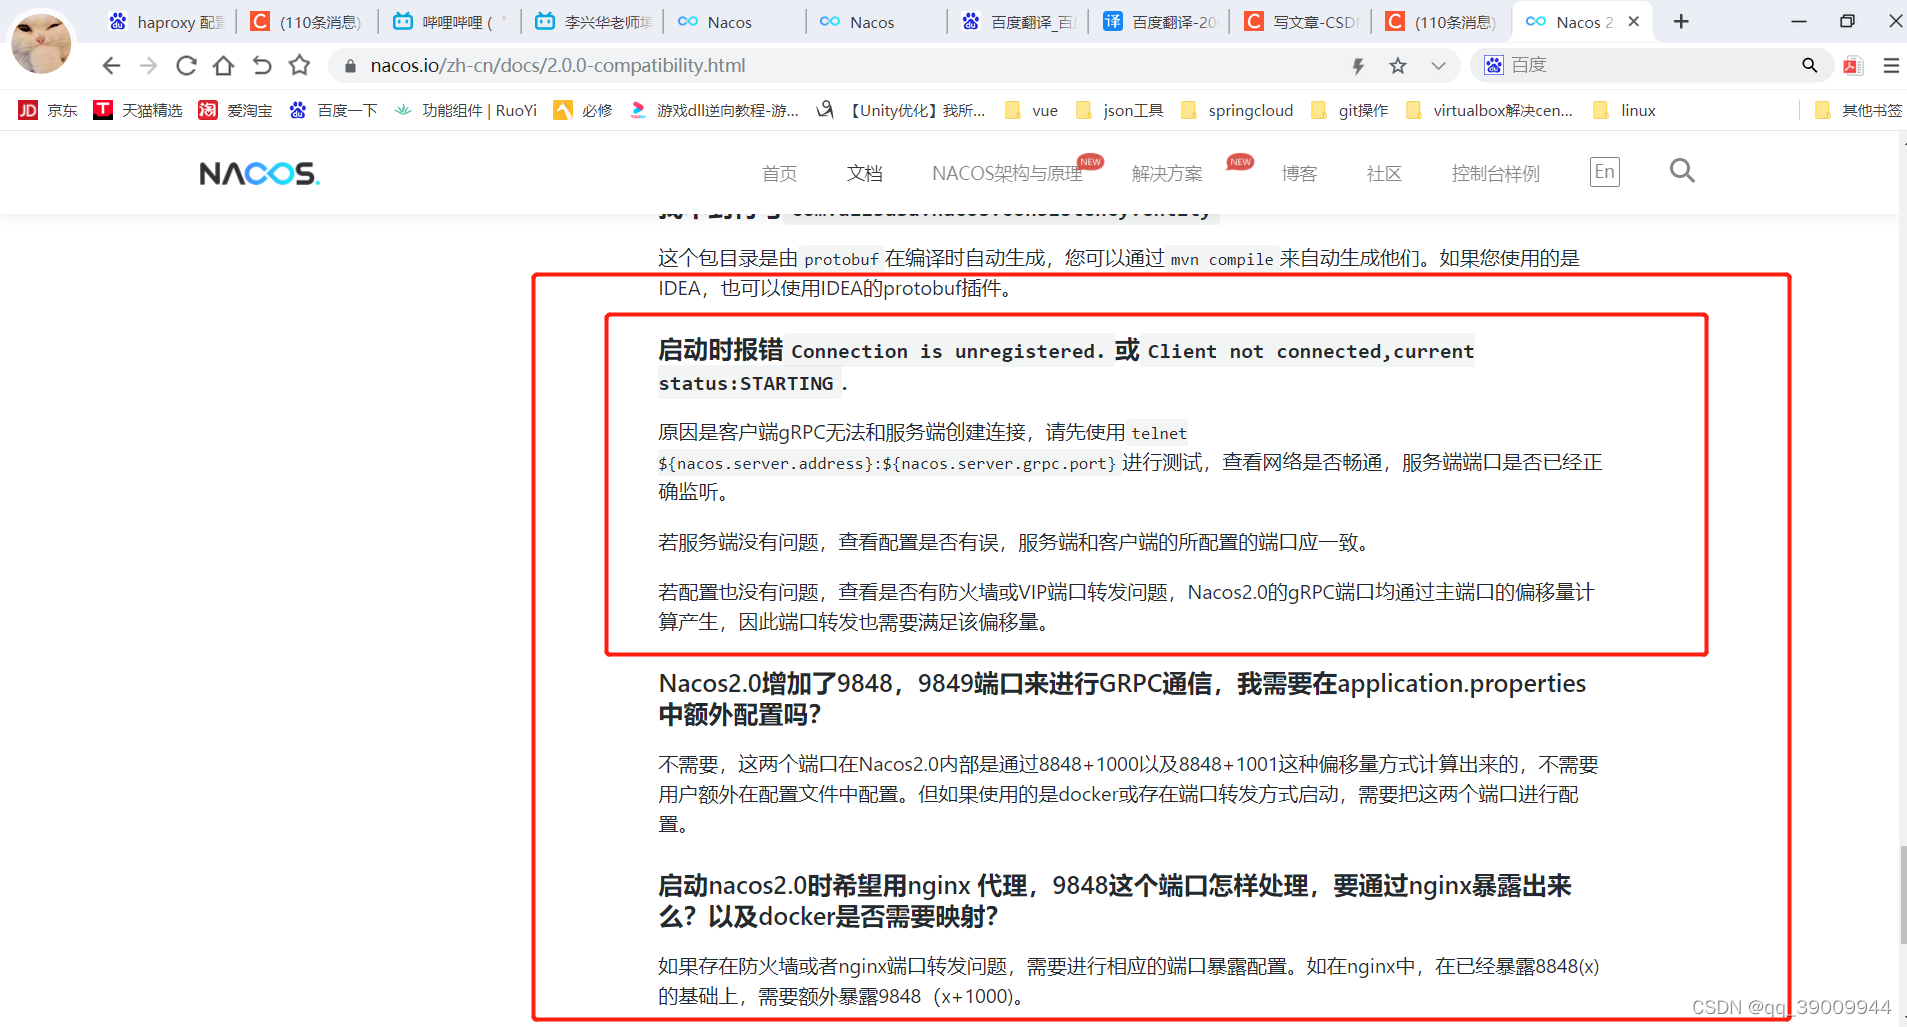Click the back navigation arrow
Image resolution: width=1907 pixels, height=1027 pixels.
pyautogui.click(x=110, y=65)
